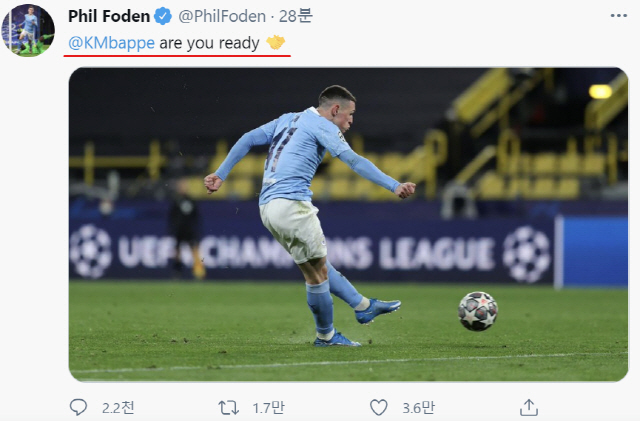Open the @PhilFoden handle link
This screenshot has width=640, height=421.
(222, 16)
